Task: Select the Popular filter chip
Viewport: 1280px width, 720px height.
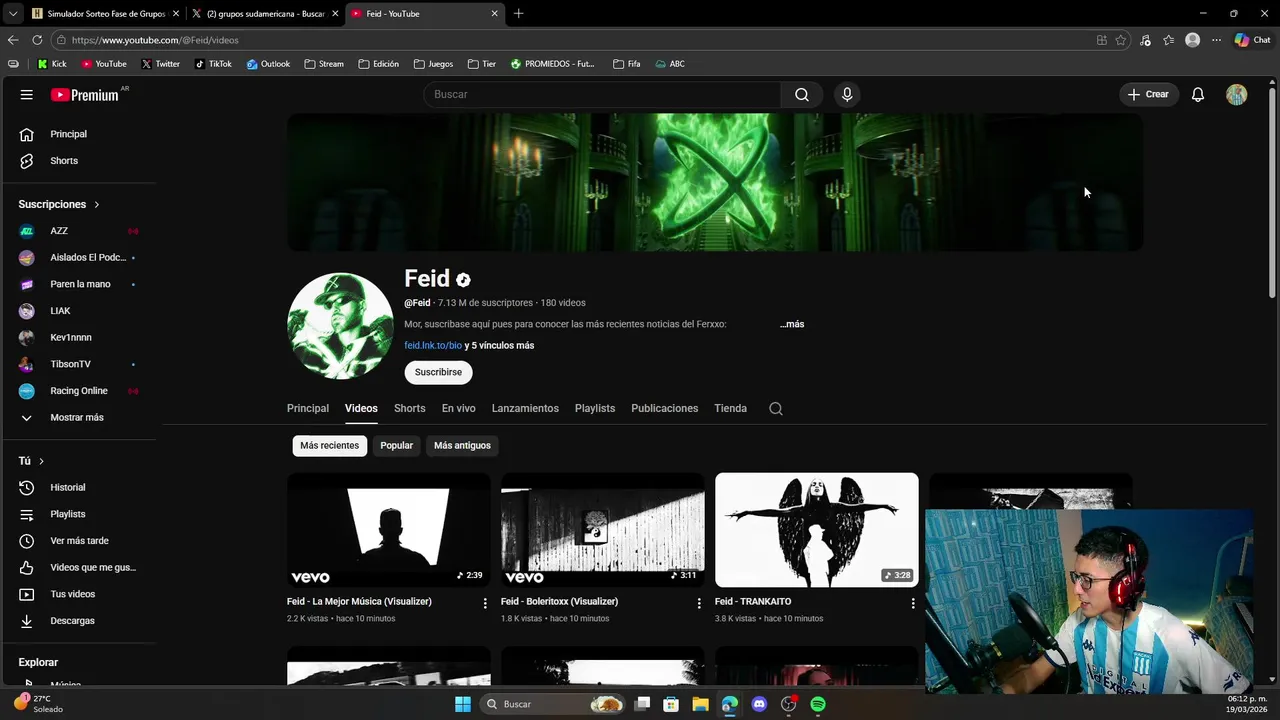Action: coord(396,445)
